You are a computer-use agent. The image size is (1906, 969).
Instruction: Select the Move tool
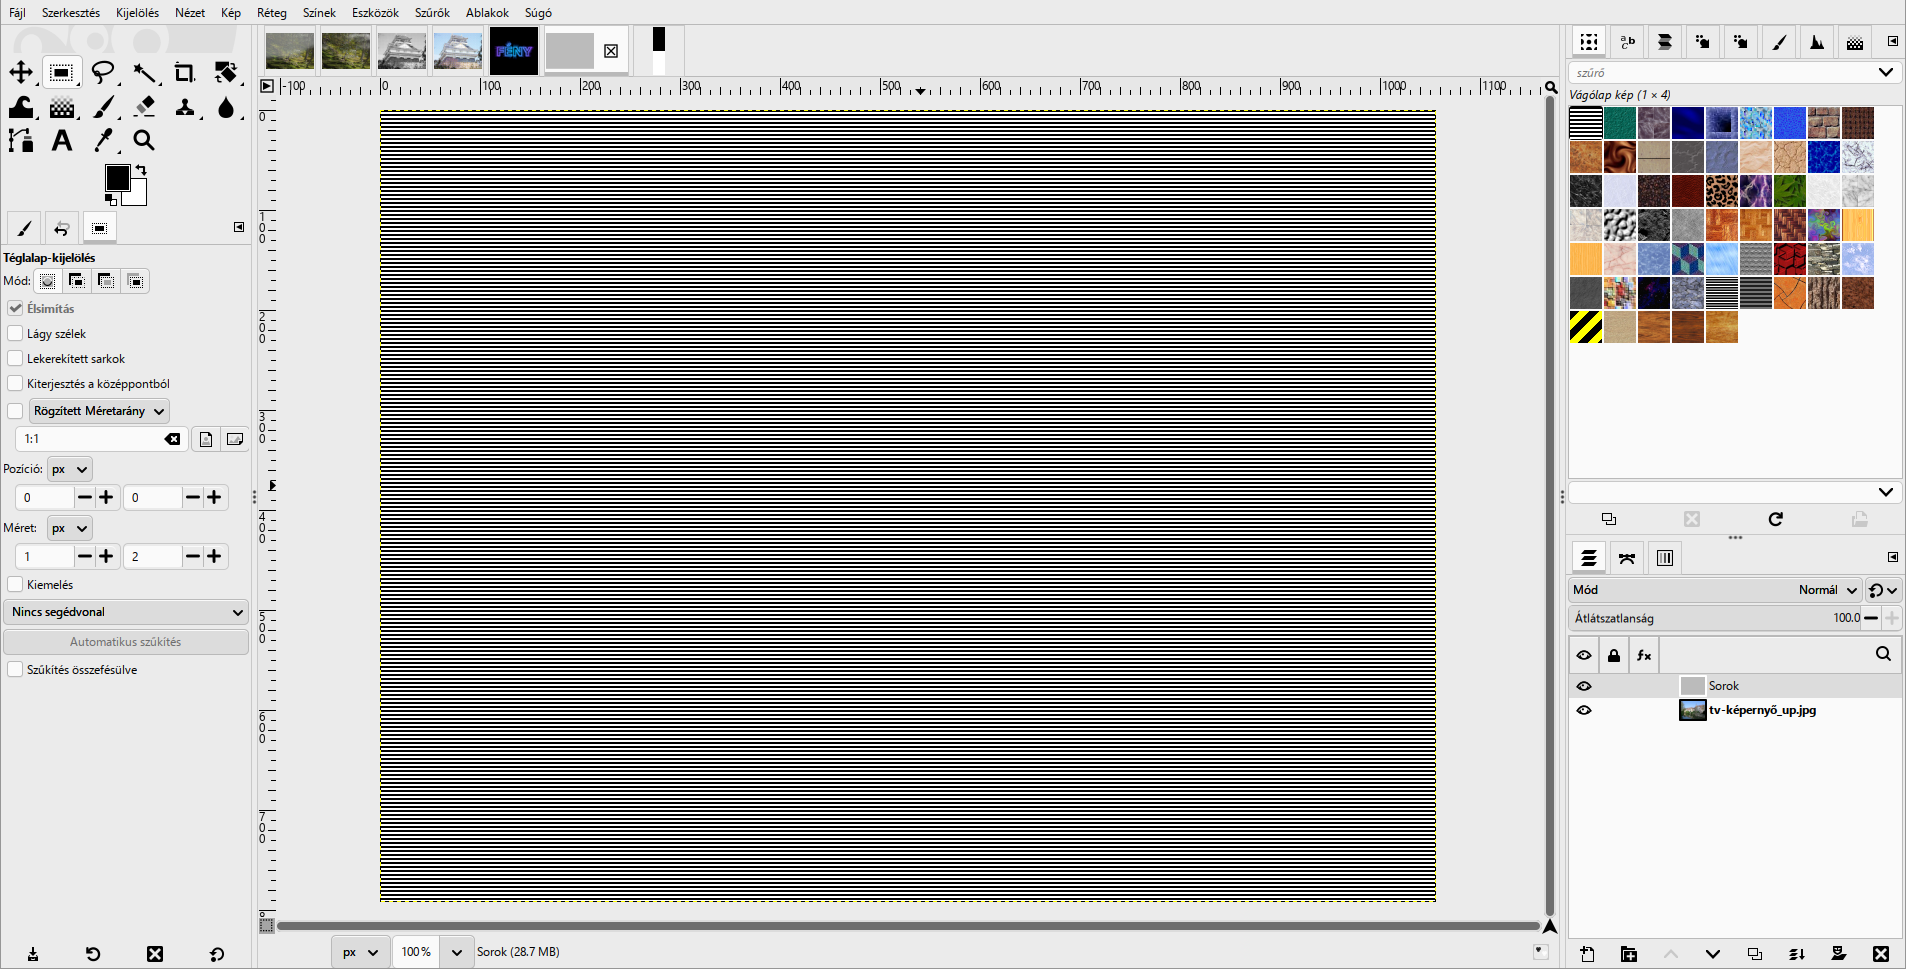pos(21,72)
